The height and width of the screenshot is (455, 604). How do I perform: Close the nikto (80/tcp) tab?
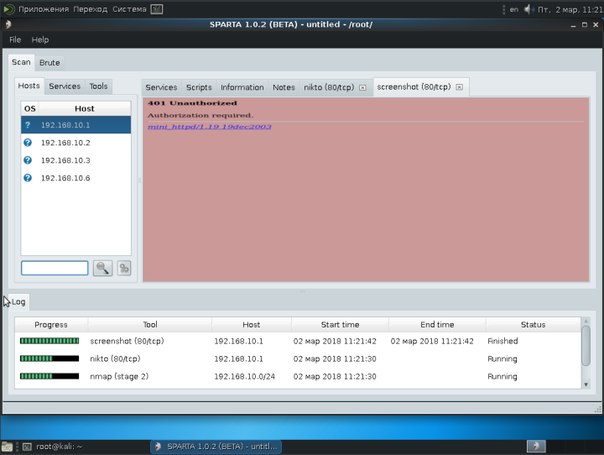(362, 88)
